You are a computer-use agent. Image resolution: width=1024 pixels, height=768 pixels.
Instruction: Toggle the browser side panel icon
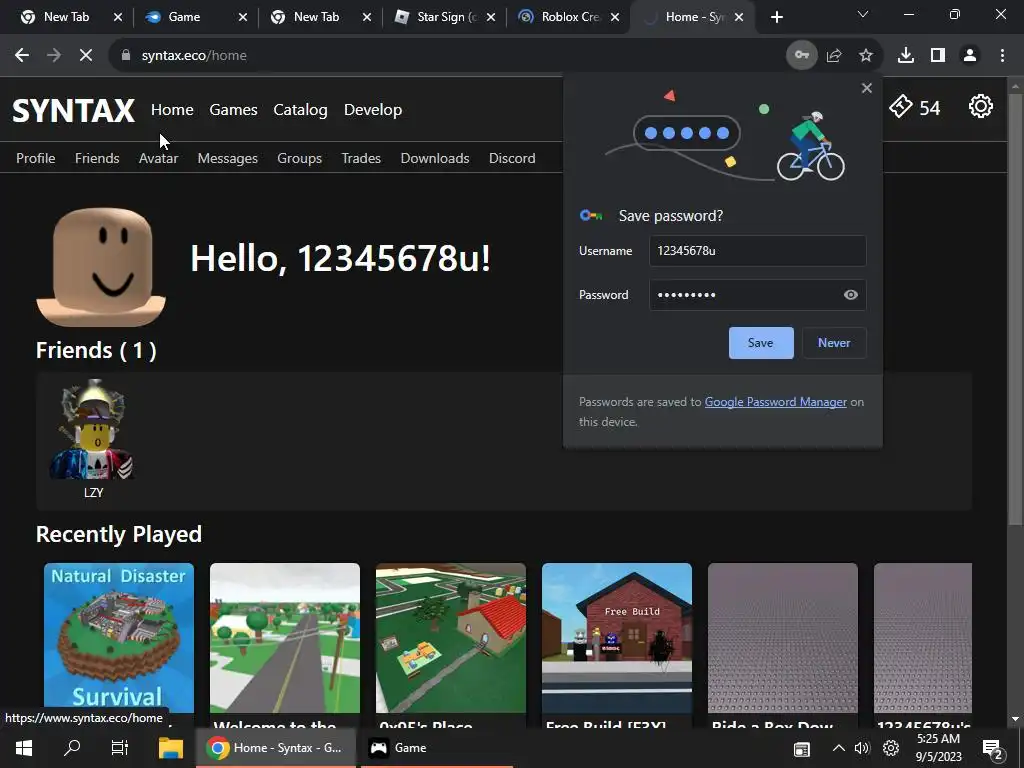pyautogui.click(x=938, y=56)
